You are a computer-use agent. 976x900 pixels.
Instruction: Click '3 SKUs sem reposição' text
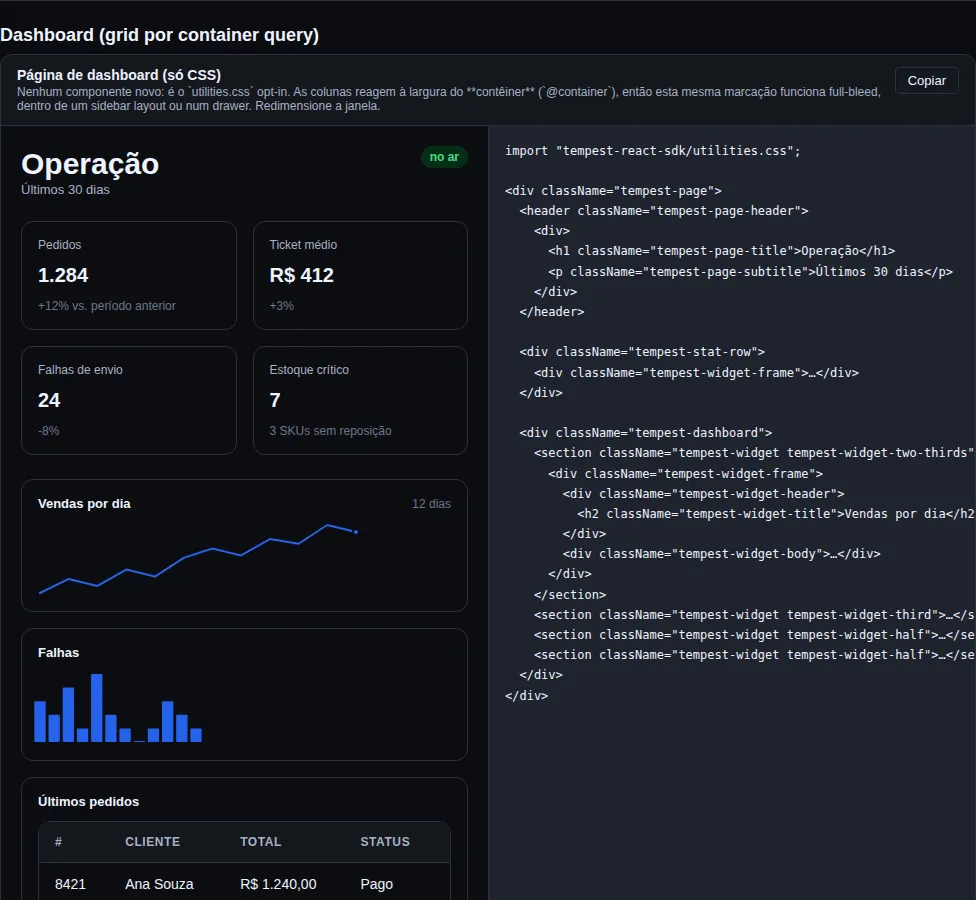pos(331,431)
